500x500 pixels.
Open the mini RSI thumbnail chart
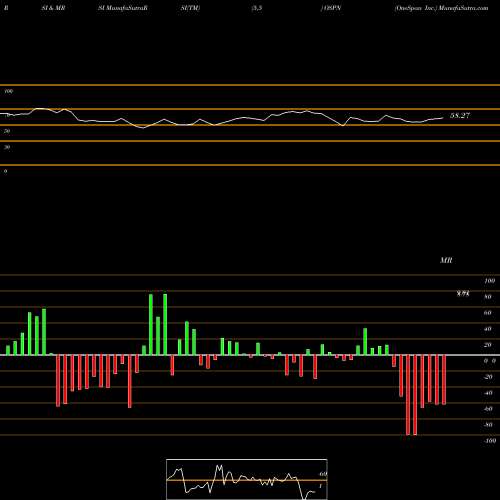[247, 479]
